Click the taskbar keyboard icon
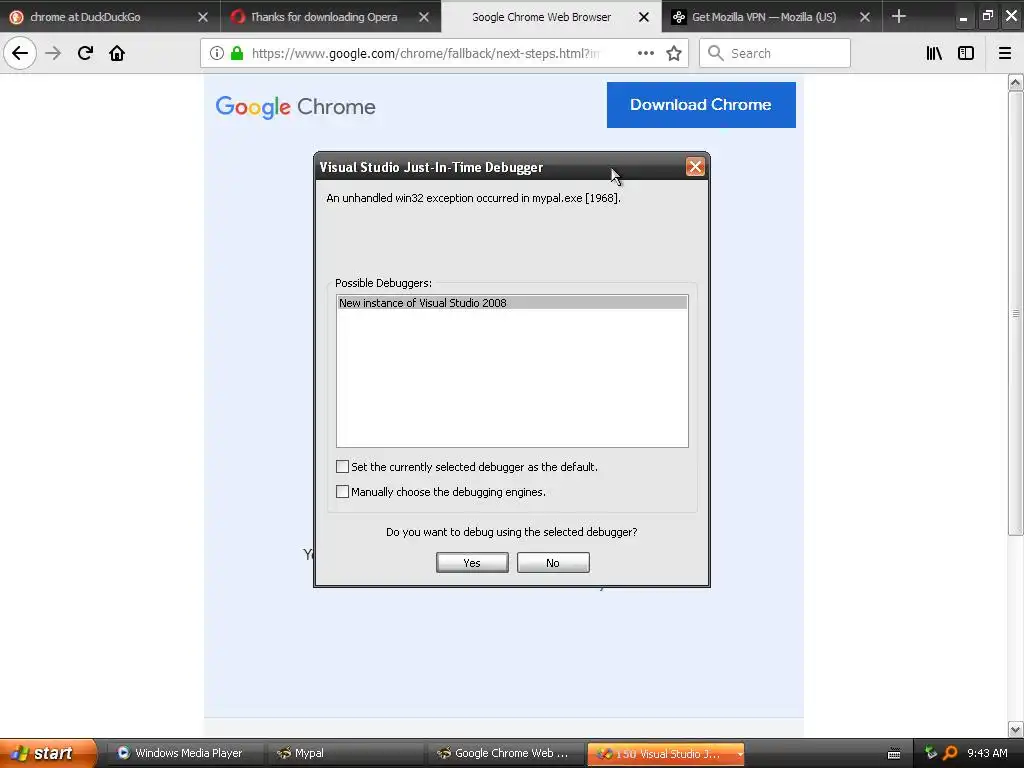1024x768 pixels. pyautogui.click(x=894, y=754)
